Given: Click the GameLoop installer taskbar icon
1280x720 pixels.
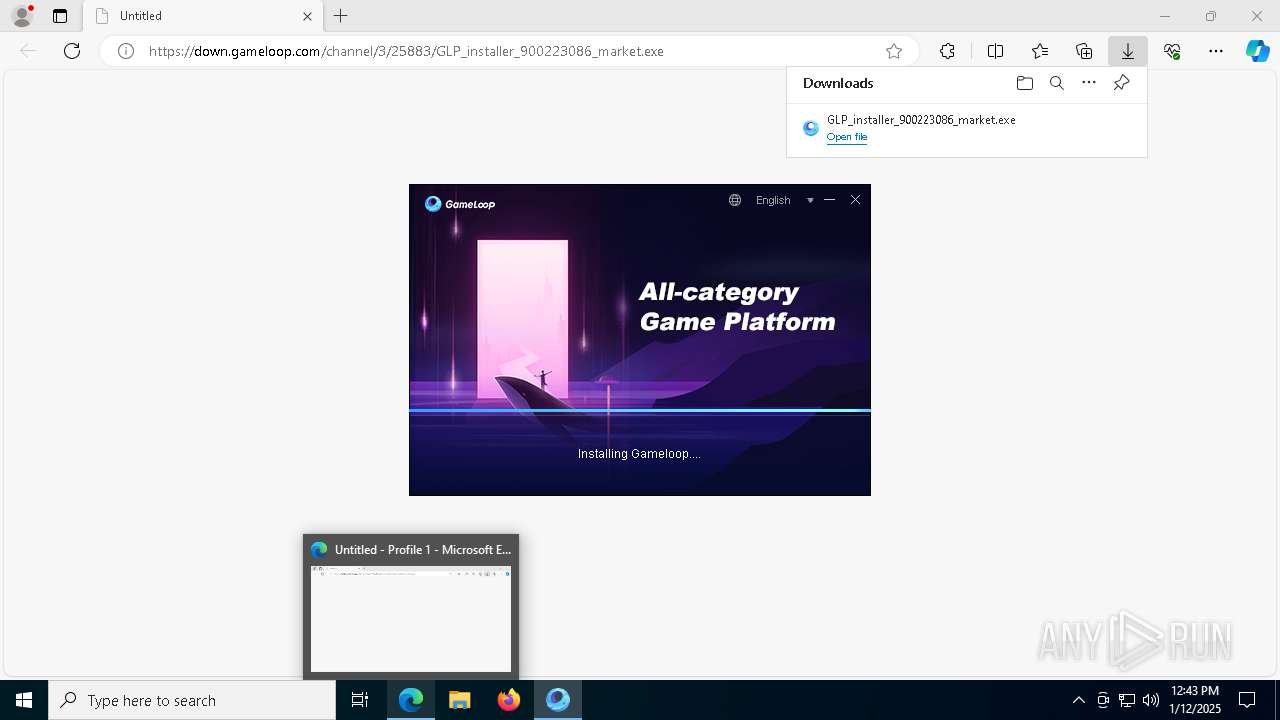Looking at the screenshot, I should (558, 700).
